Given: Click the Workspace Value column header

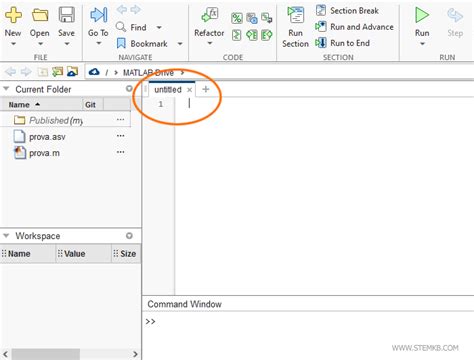Looking at the screenshot, I should (83, 254).
